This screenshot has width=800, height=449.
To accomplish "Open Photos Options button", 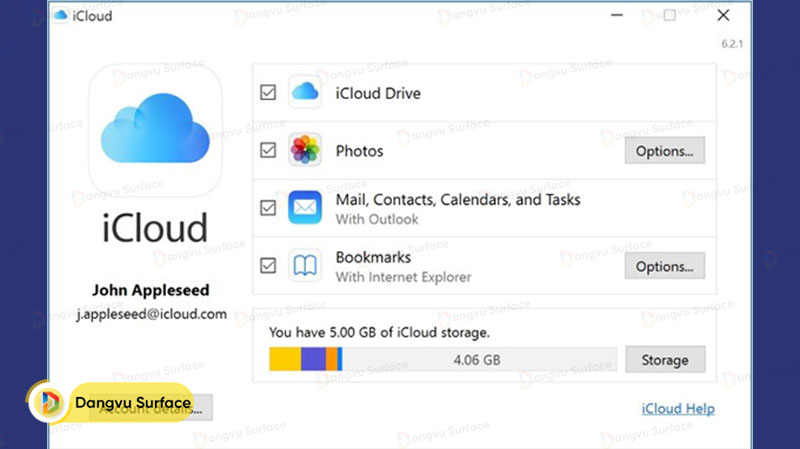I will (x=664, y=151).
